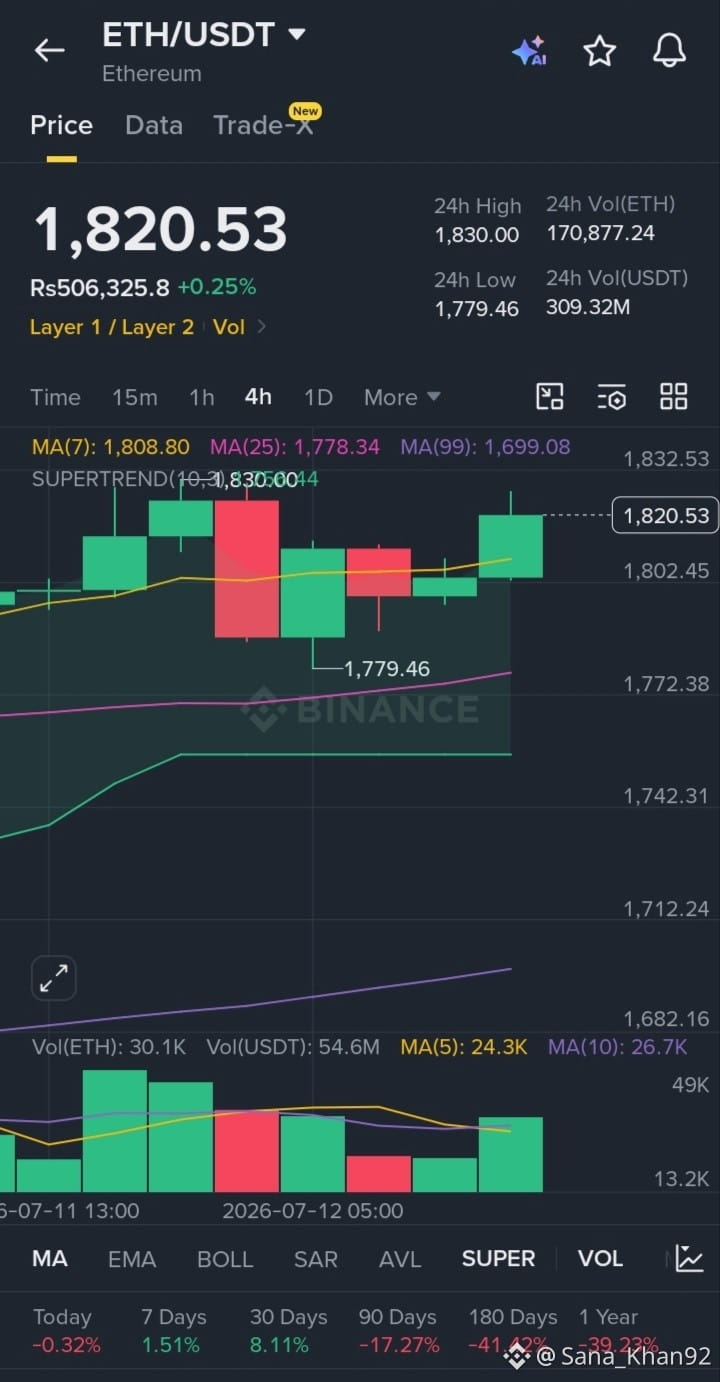Select the Time chart interval
The height and width of the screenshot is (1382, 720).
click(x=55, y=397)
